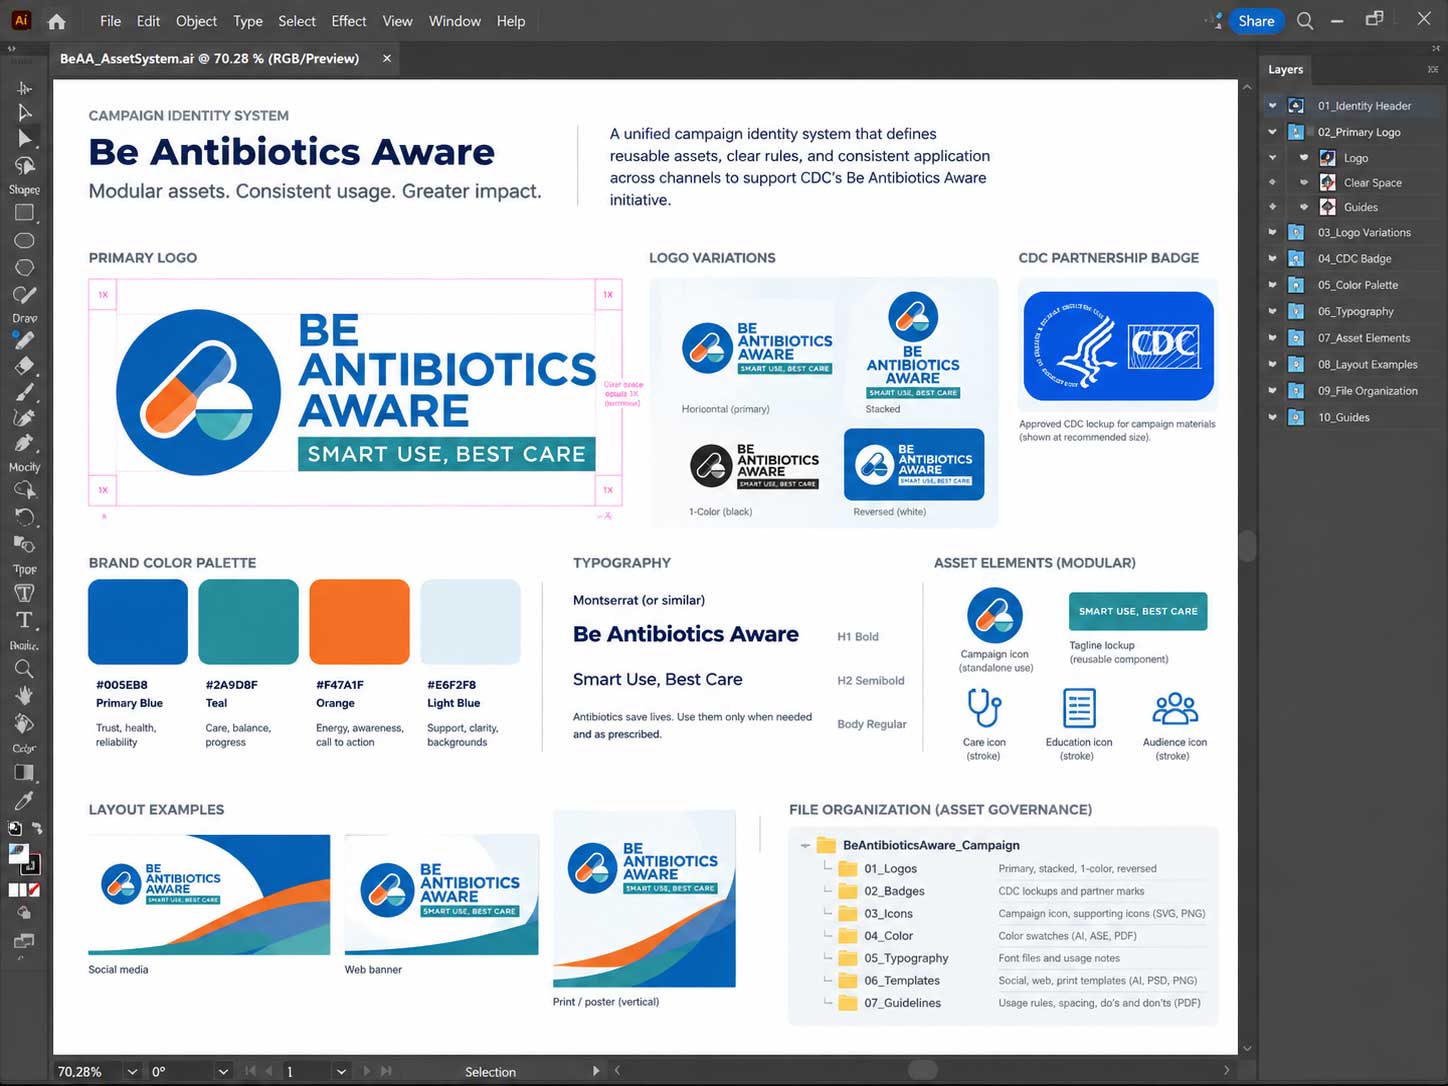Screen dimensions: 1448x1086
Task: Open the zoom level dropdown in status bar
Action: click(x=132, y=1072)
